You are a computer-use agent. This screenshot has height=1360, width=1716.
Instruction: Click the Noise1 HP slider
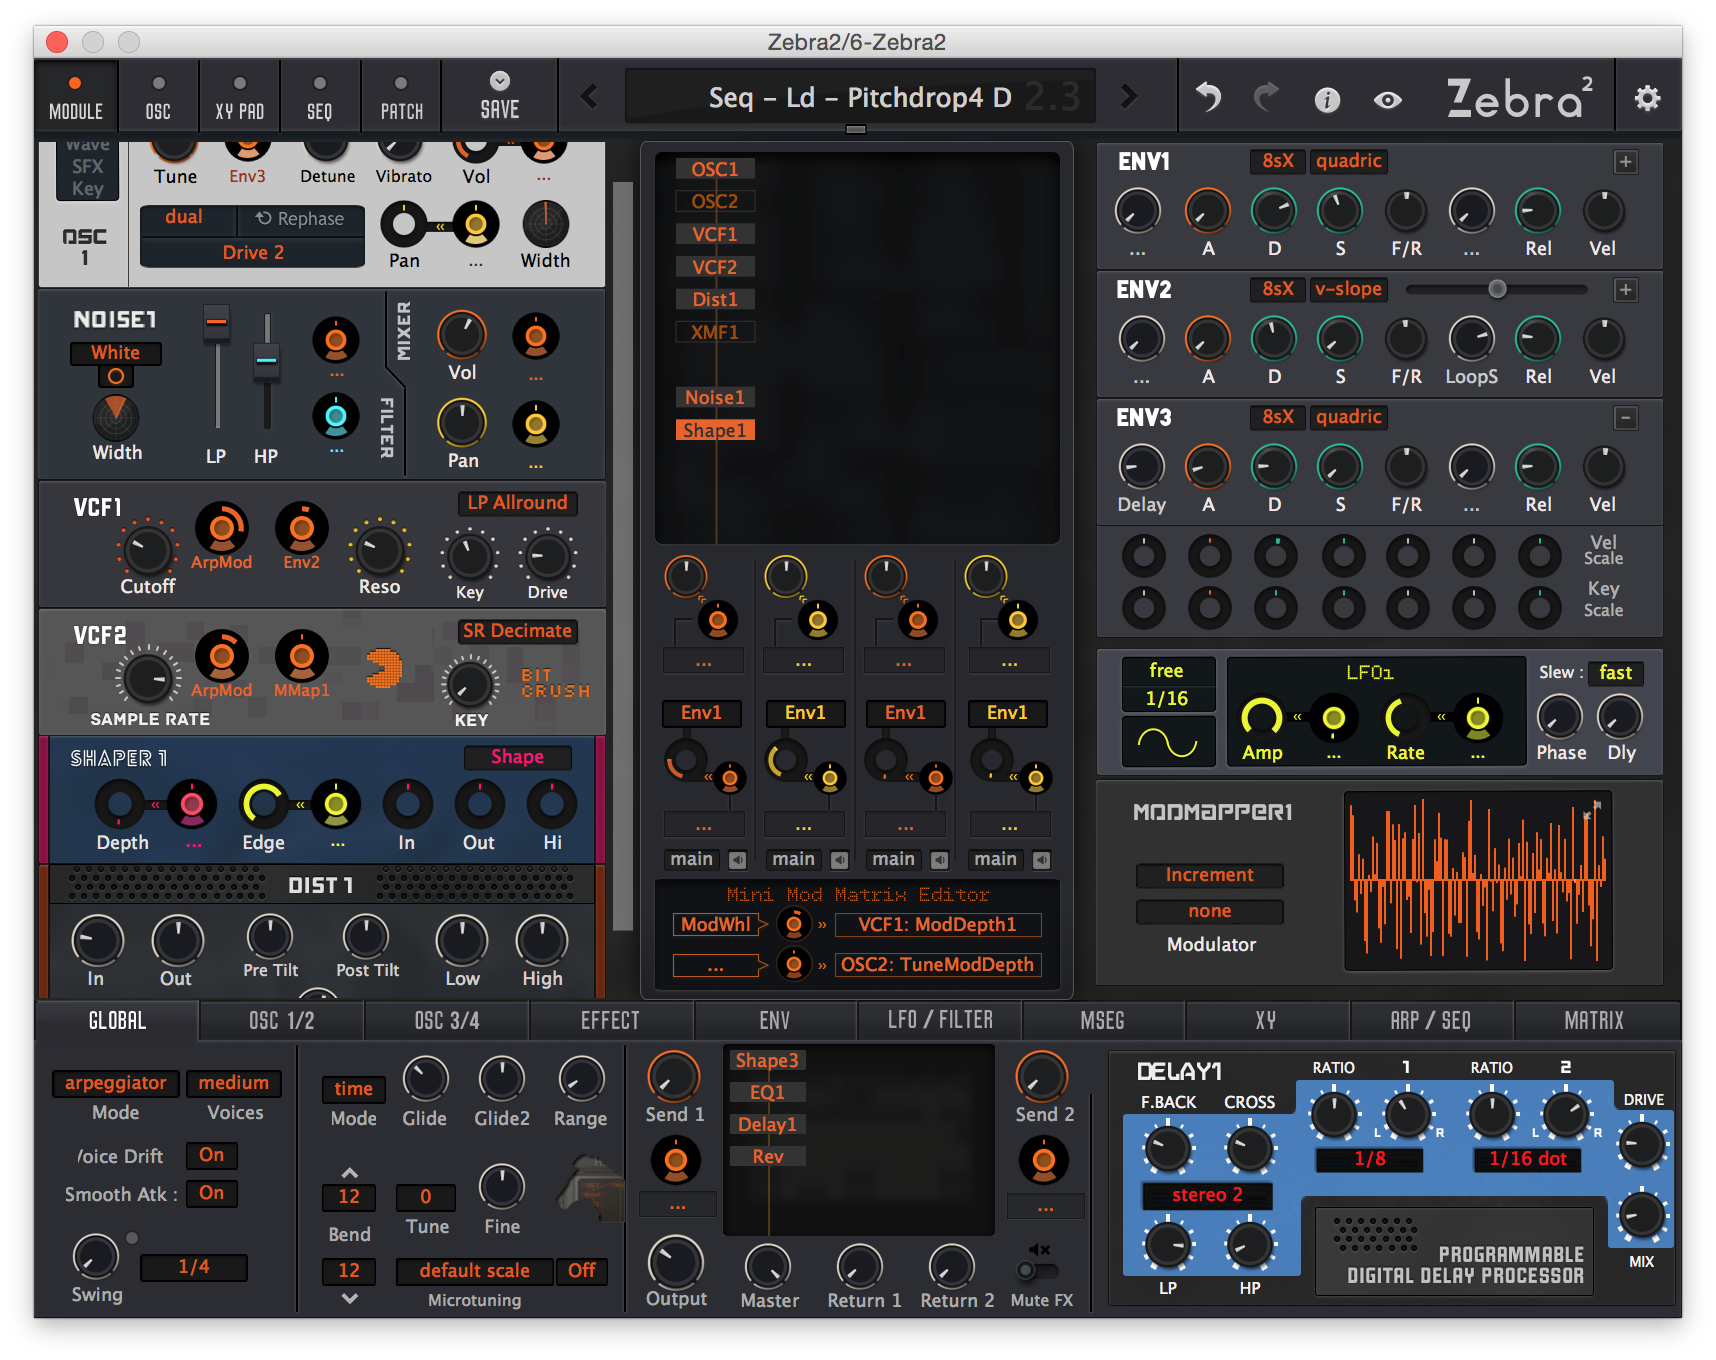(x=266, y=370)
